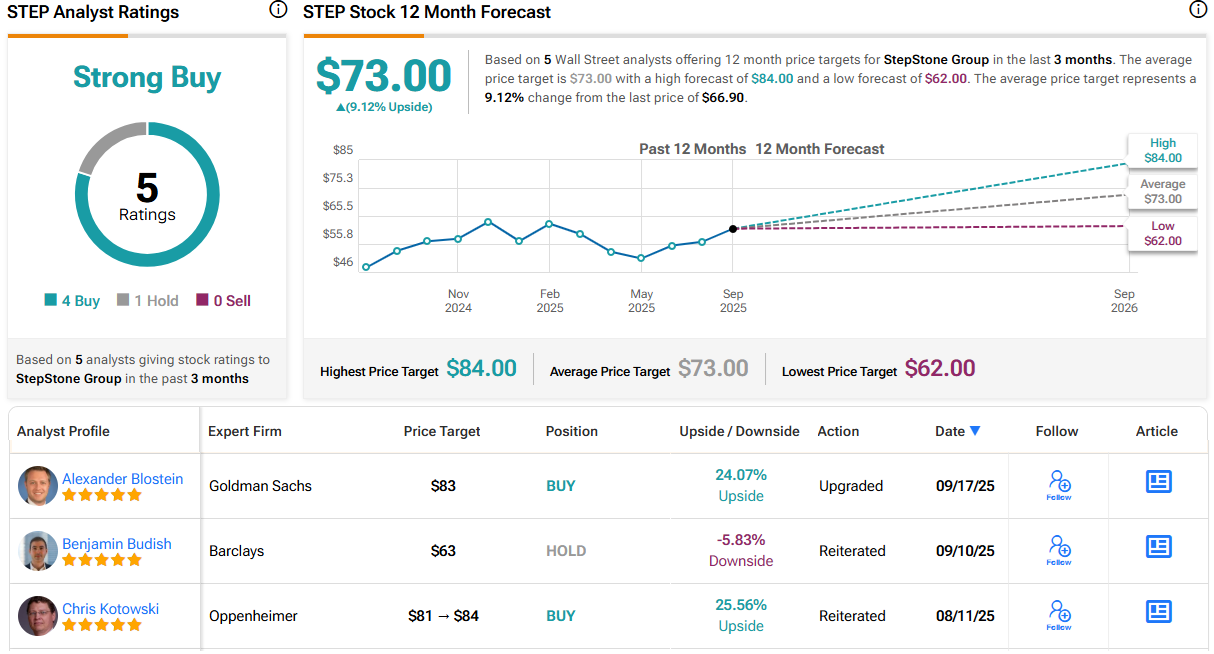Screen dimensions: 1214x654
Task: Click Lowest Price Target $62.00 value
Action: click(x=940, y=368)
